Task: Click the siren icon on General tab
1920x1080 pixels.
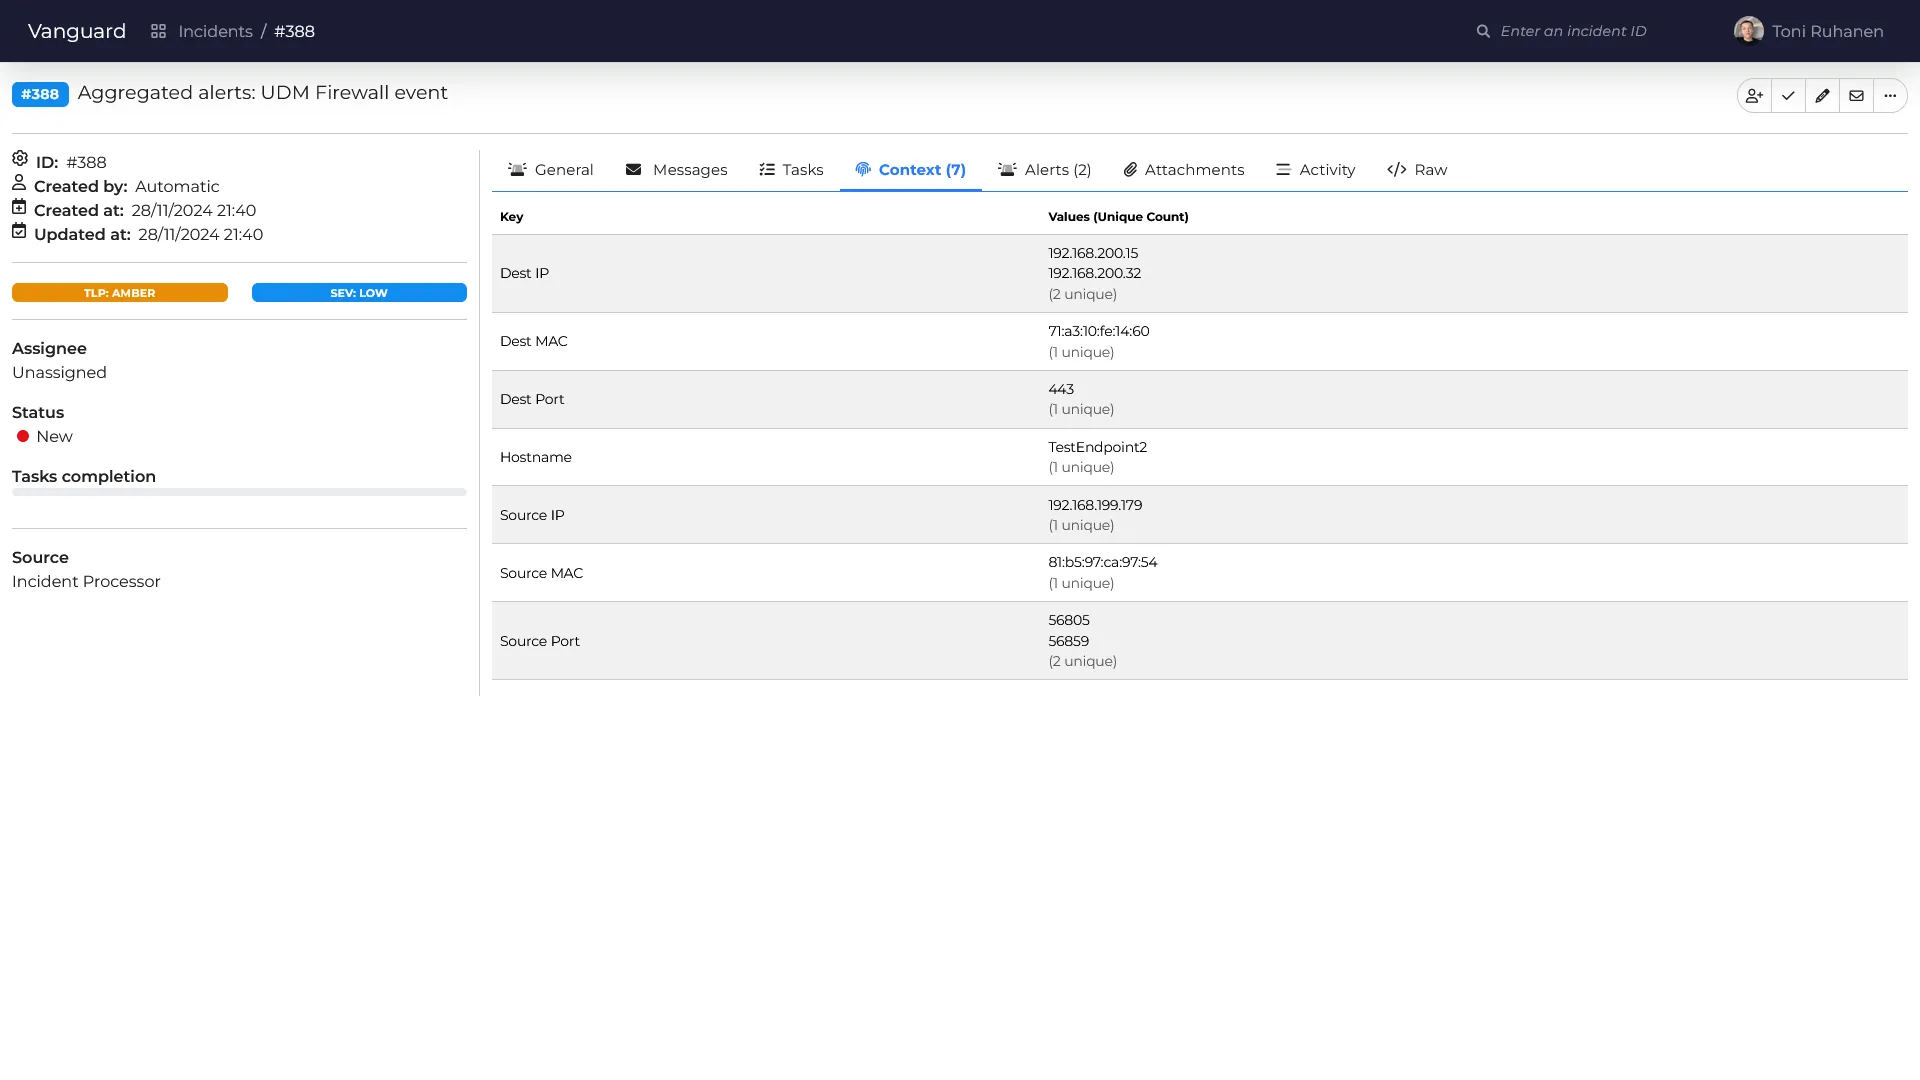Action: (x=517, y=170)
